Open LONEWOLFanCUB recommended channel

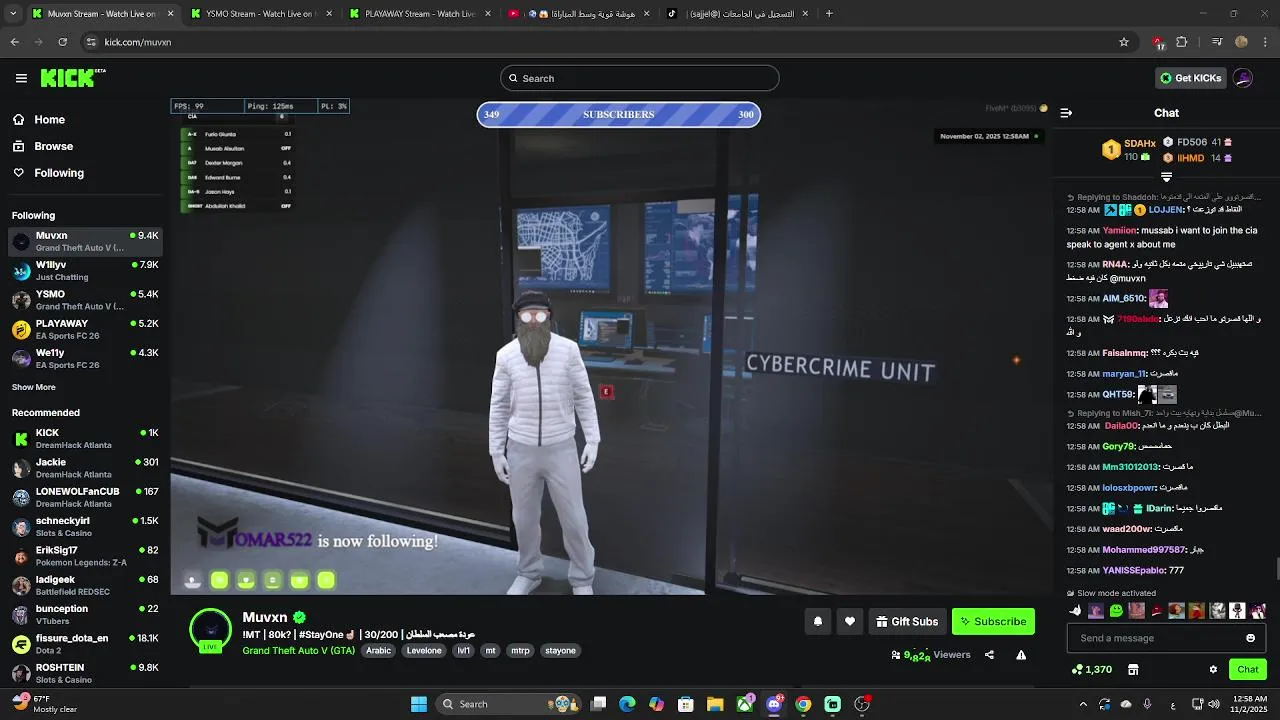coord(85,497)
